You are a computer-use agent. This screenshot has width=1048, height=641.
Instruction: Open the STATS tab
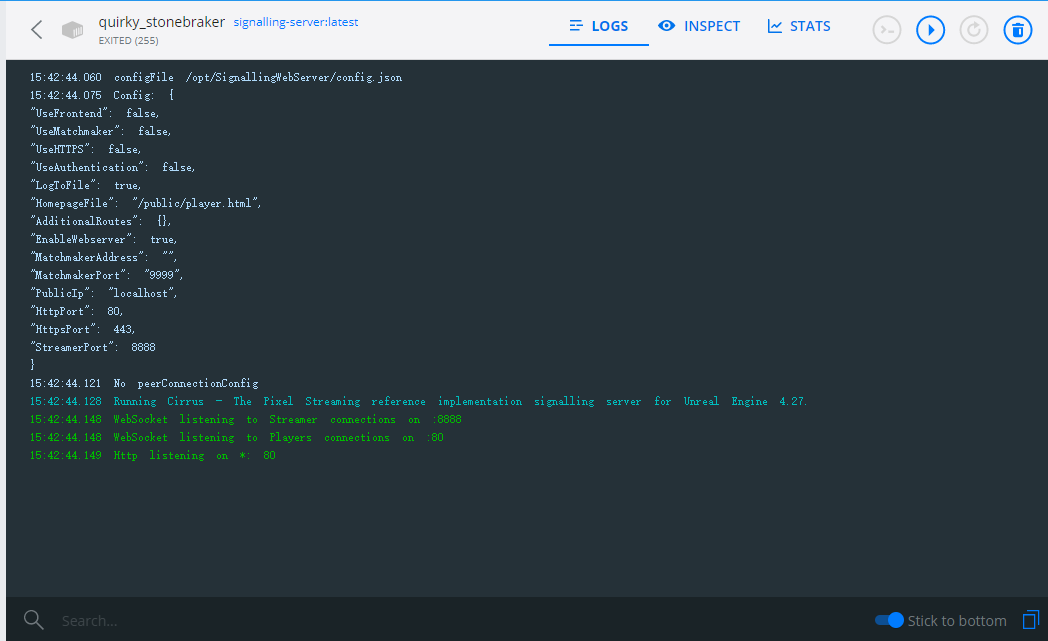[798, 26]
